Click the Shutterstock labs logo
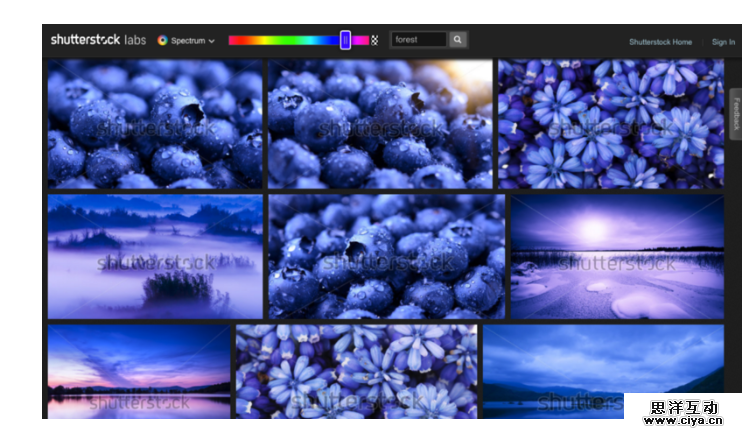 (98, 40)
